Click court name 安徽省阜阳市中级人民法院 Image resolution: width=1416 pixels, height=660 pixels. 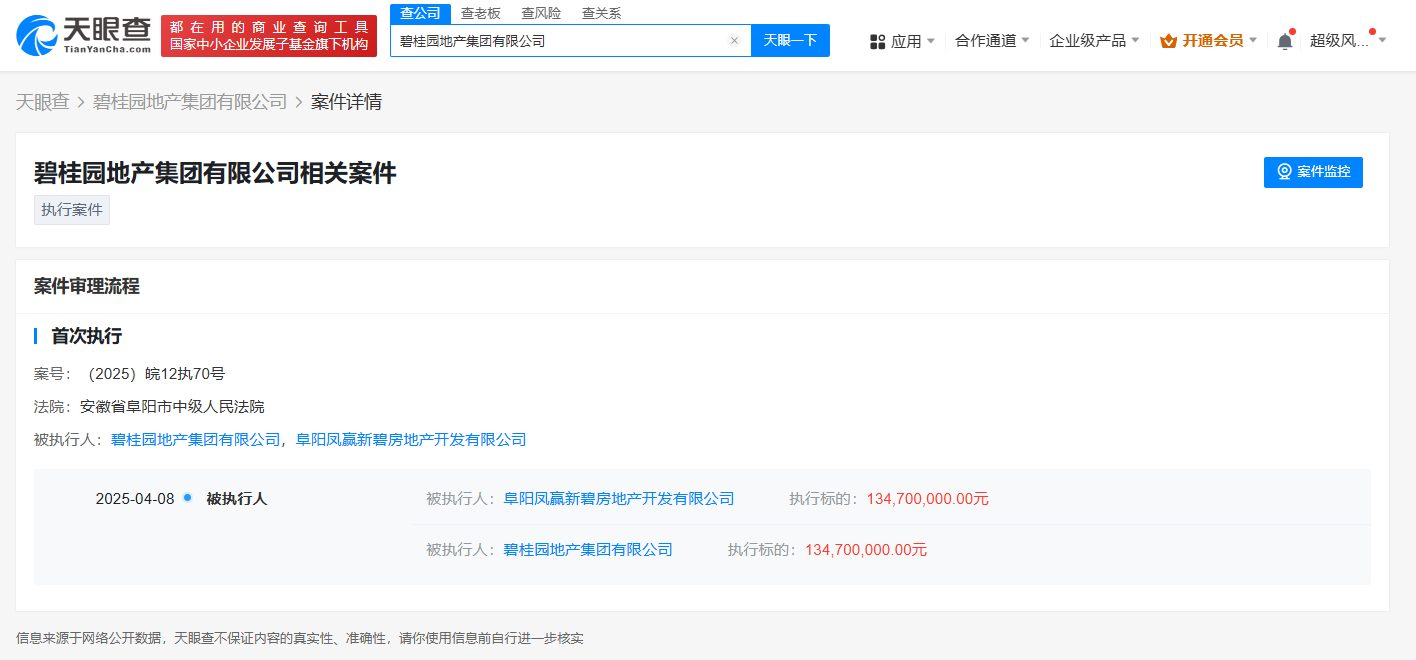[172, 407]
